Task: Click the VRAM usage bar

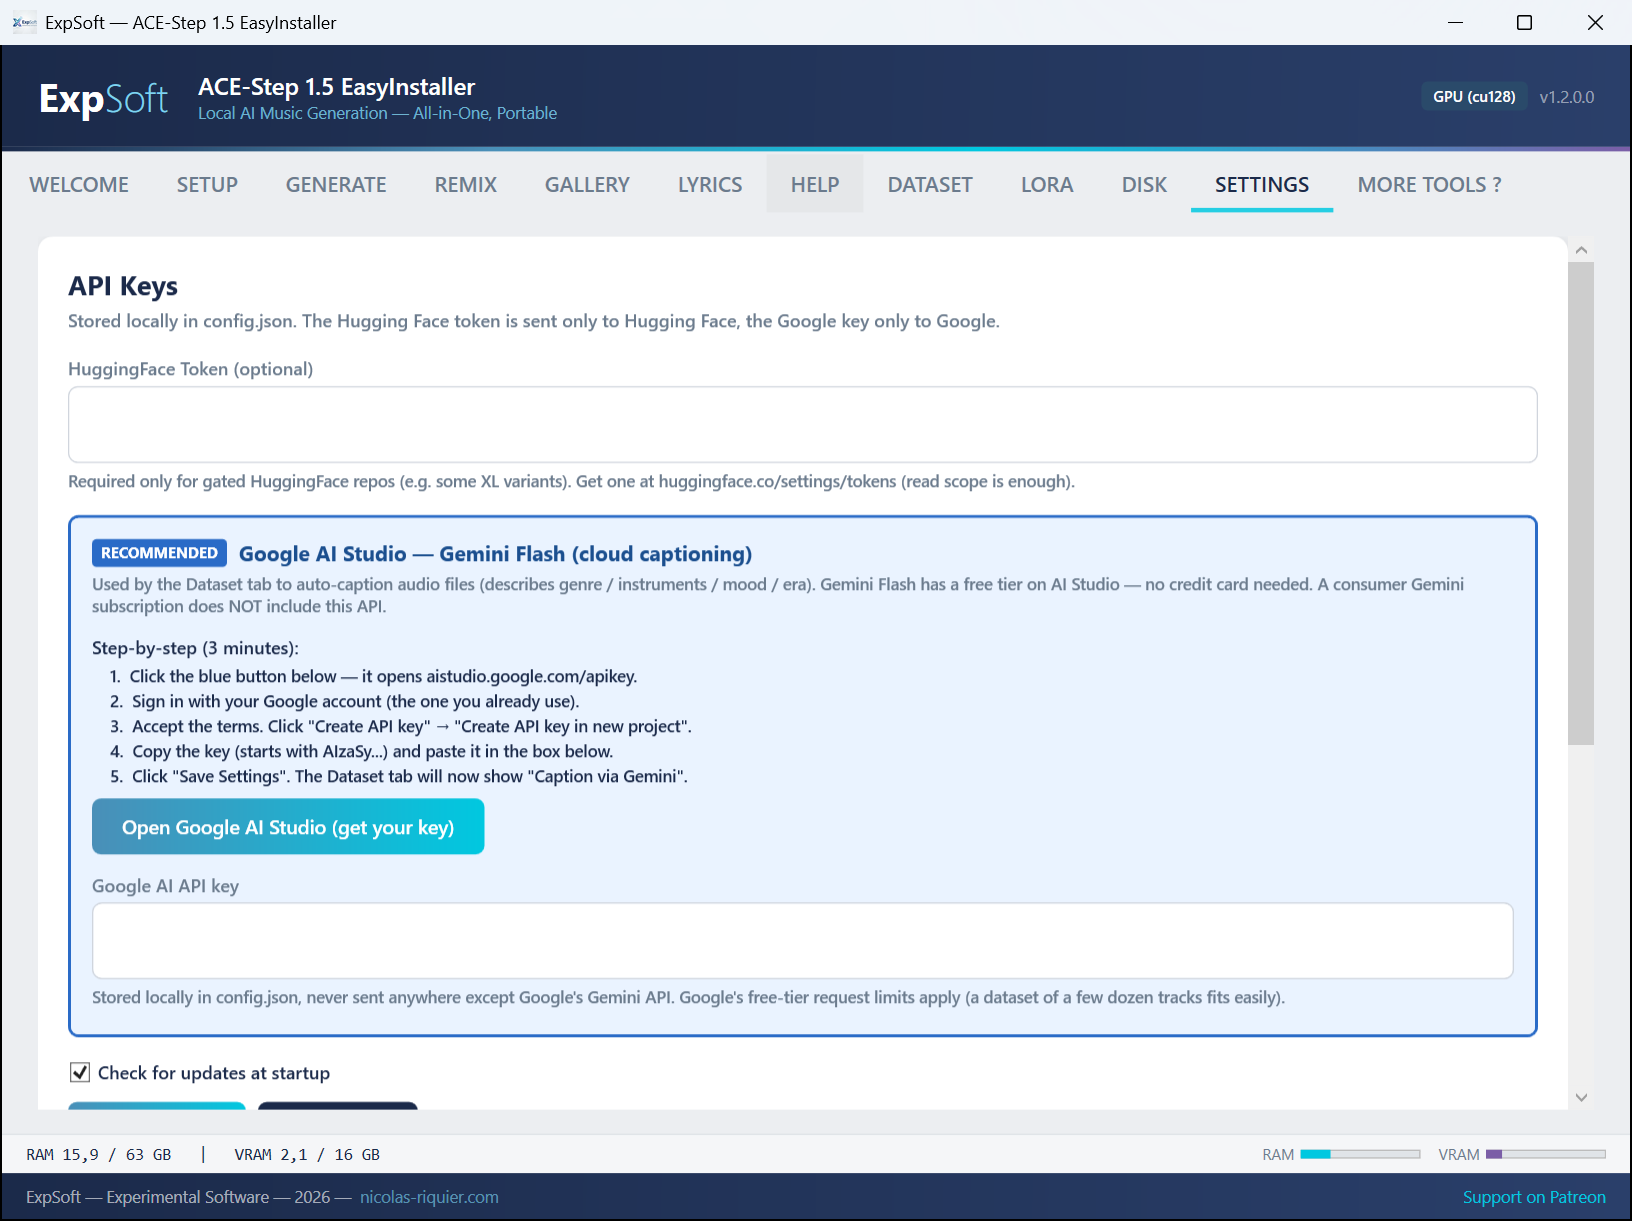Action: (1546, 1154)
